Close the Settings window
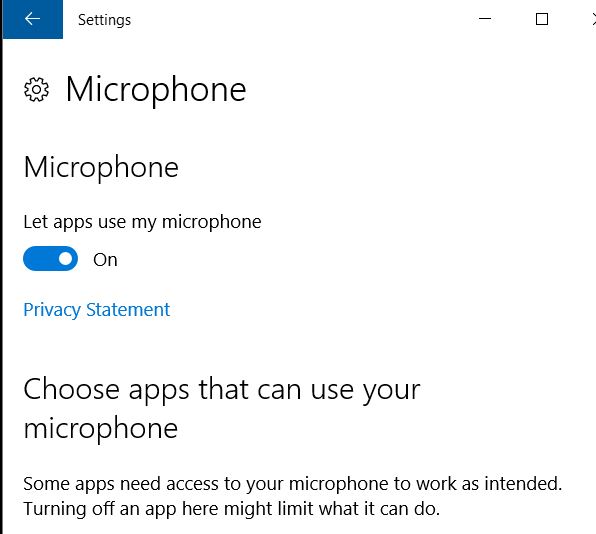Viewport: 596px width, 534px height. [x=593, y=19]
